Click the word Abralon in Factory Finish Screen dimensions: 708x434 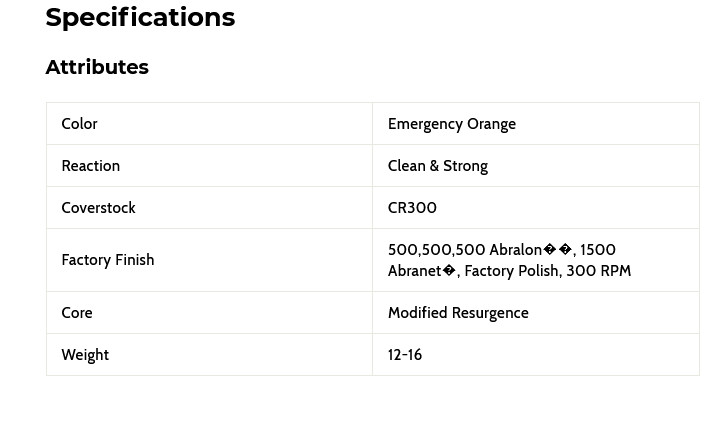(515, 250)
